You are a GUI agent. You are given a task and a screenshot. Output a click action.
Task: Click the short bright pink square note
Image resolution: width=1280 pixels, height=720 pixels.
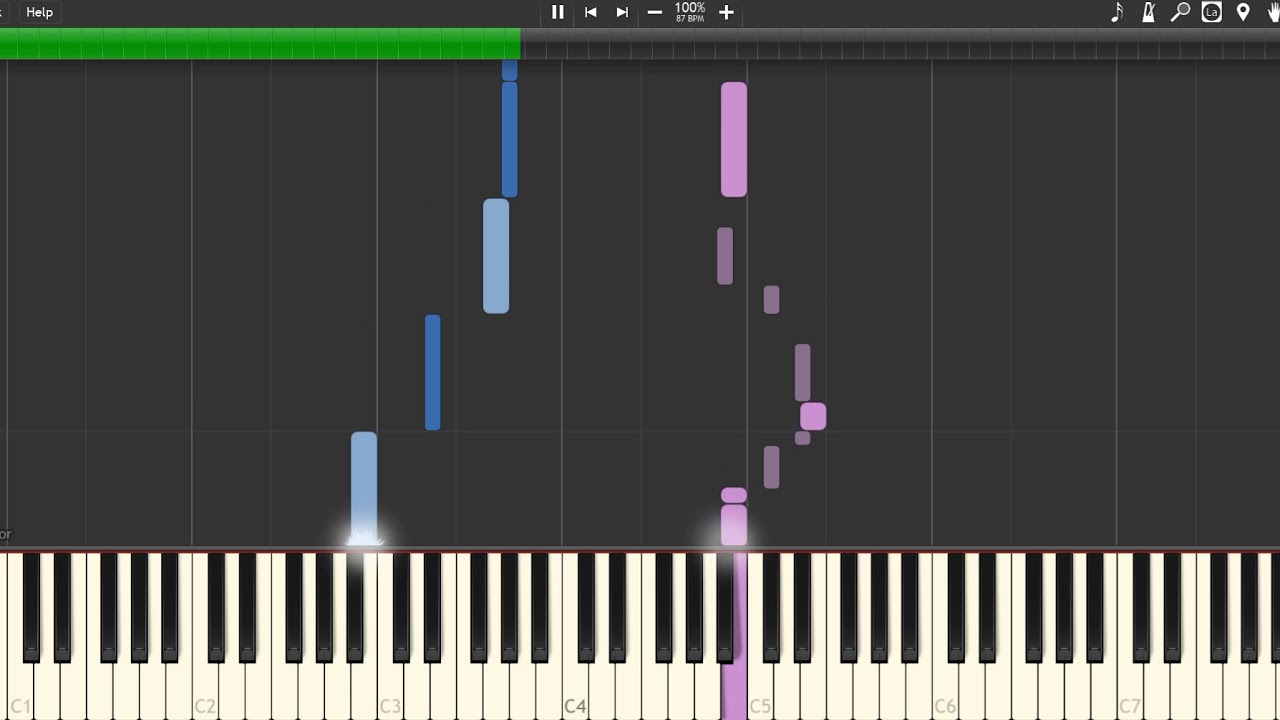[813, 416]
